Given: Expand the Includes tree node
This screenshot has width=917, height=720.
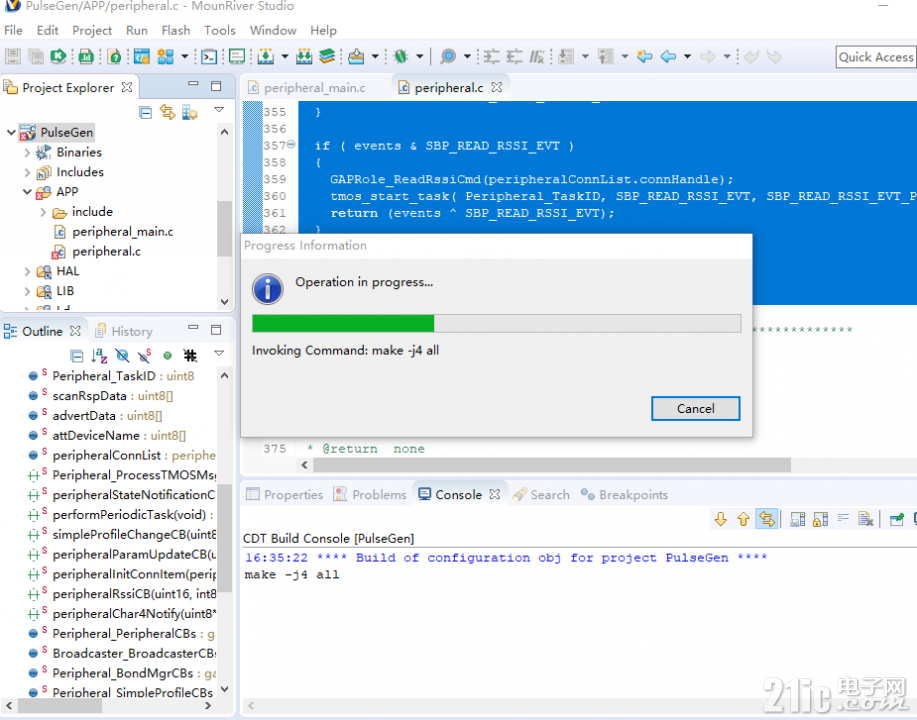Looking at the screenshot, I should 27,173.
